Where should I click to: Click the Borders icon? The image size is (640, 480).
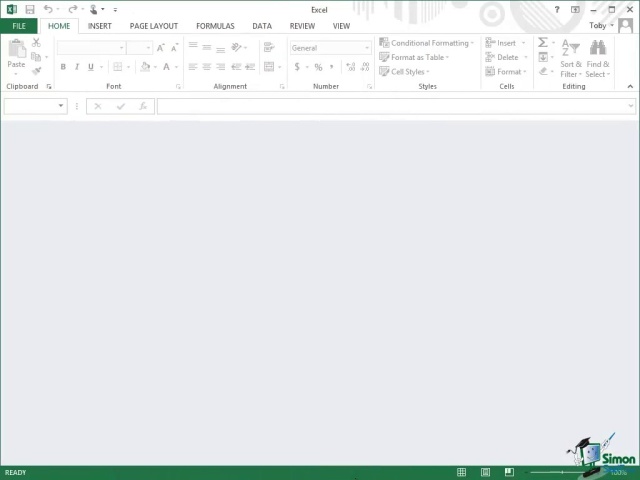coord(118,67)
